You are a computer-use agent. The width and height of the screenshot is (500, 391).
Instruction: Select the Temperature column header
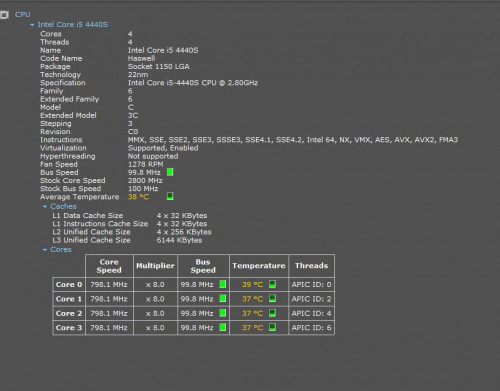tap(259, 266)
